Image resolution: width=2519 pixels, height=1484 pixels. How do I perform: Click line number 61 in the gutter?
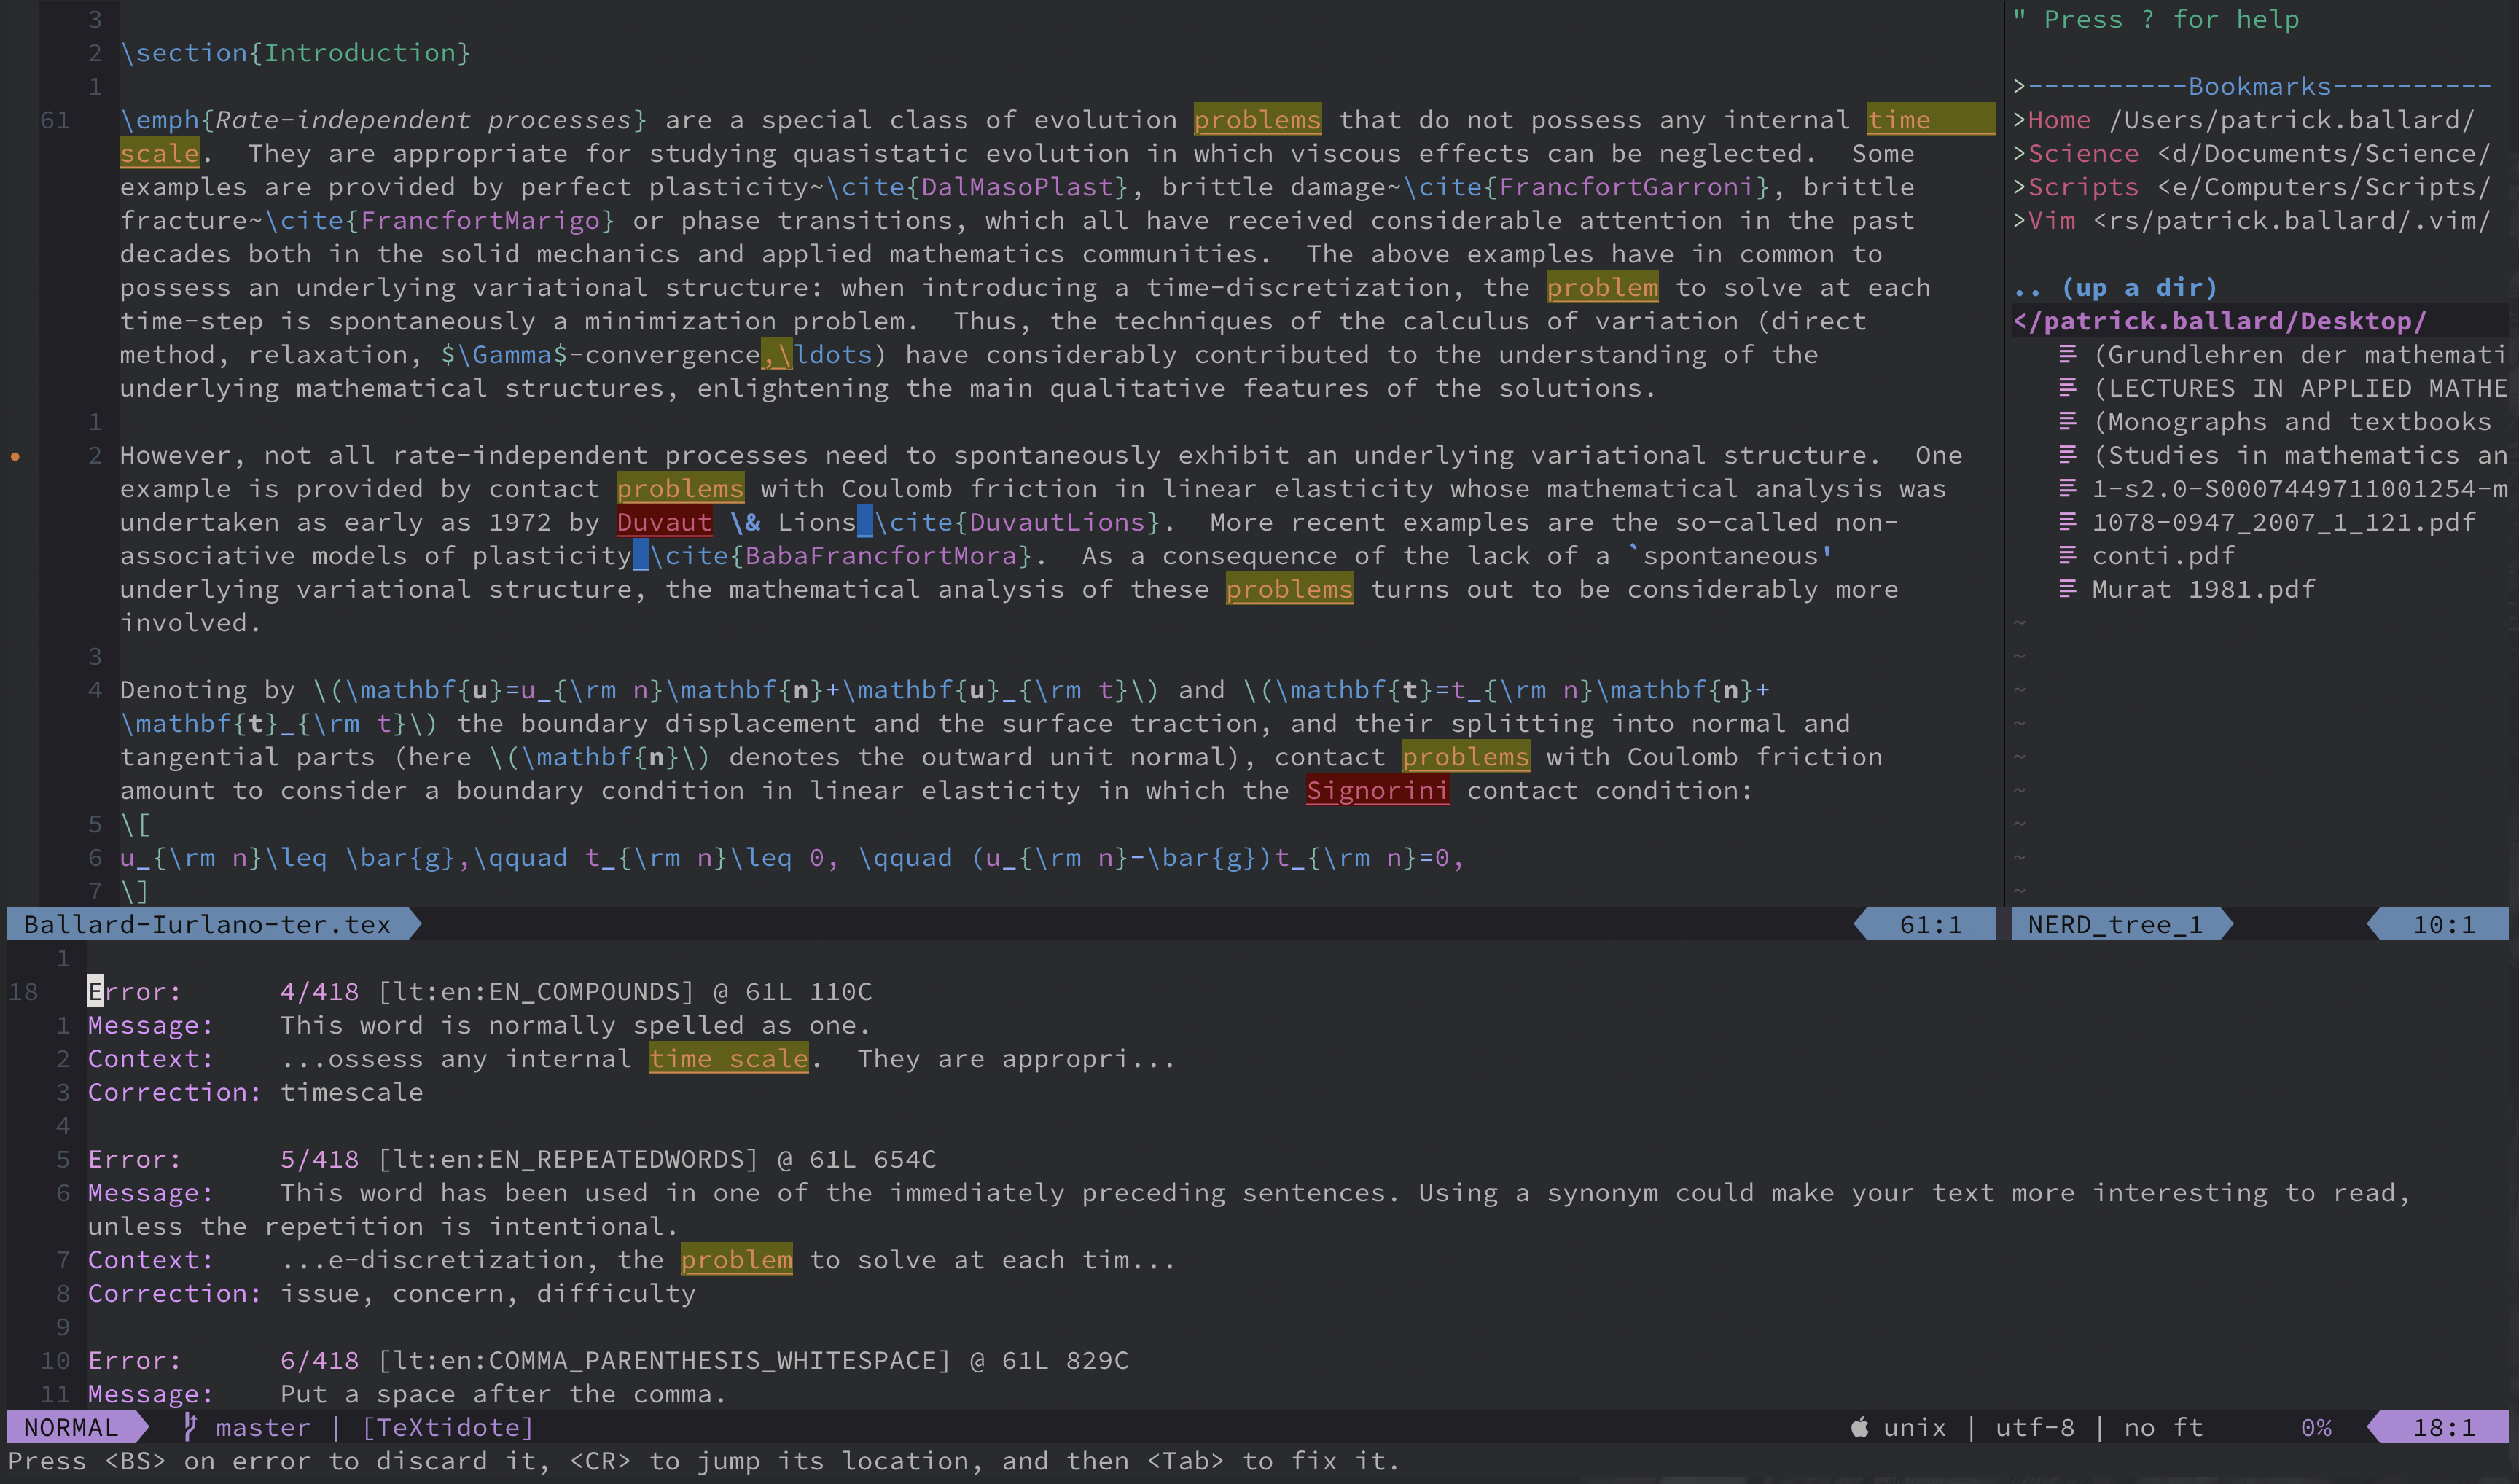(x=55, y=120)
